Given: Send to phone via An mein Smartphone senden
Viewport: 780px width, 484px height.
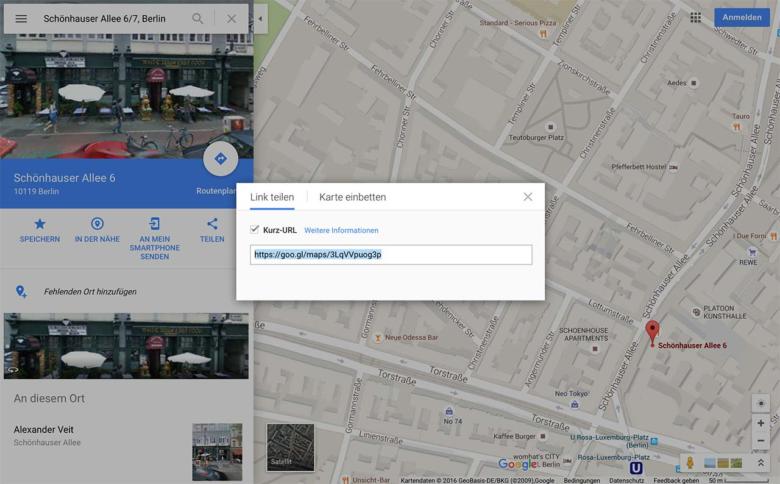Looking at the screenshot, I should (154, 224).
